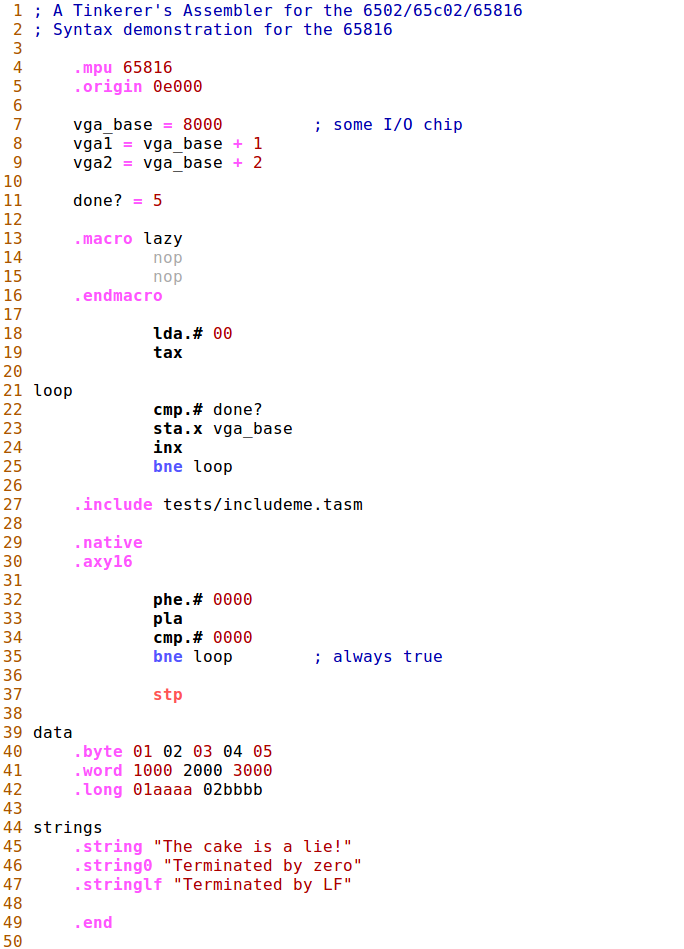Click the pla instruction on line 33
The height and width of the screenshot is (949, 684).
click(168, 619)
